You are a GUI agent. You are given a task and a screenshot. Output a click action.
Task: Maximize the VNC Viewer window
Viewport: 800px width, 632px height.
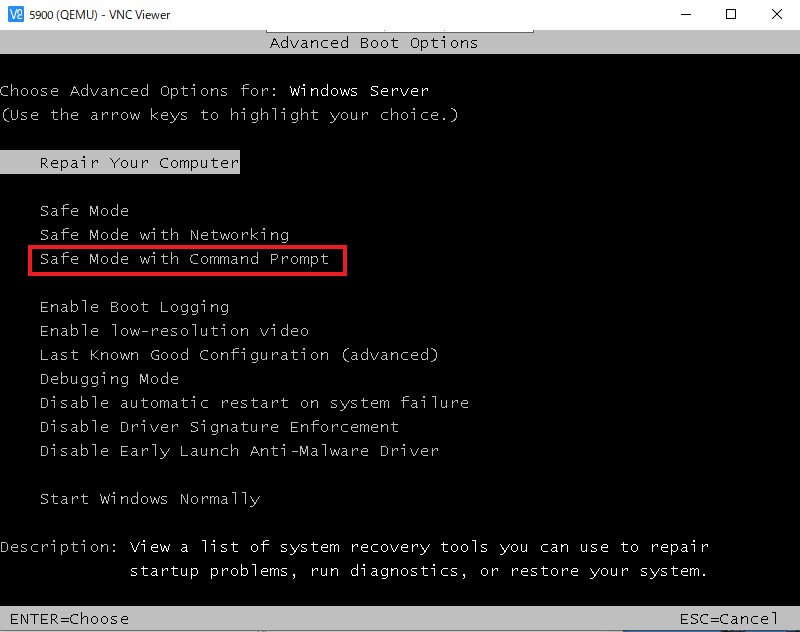pyautogui.click(x=731, y=14)
